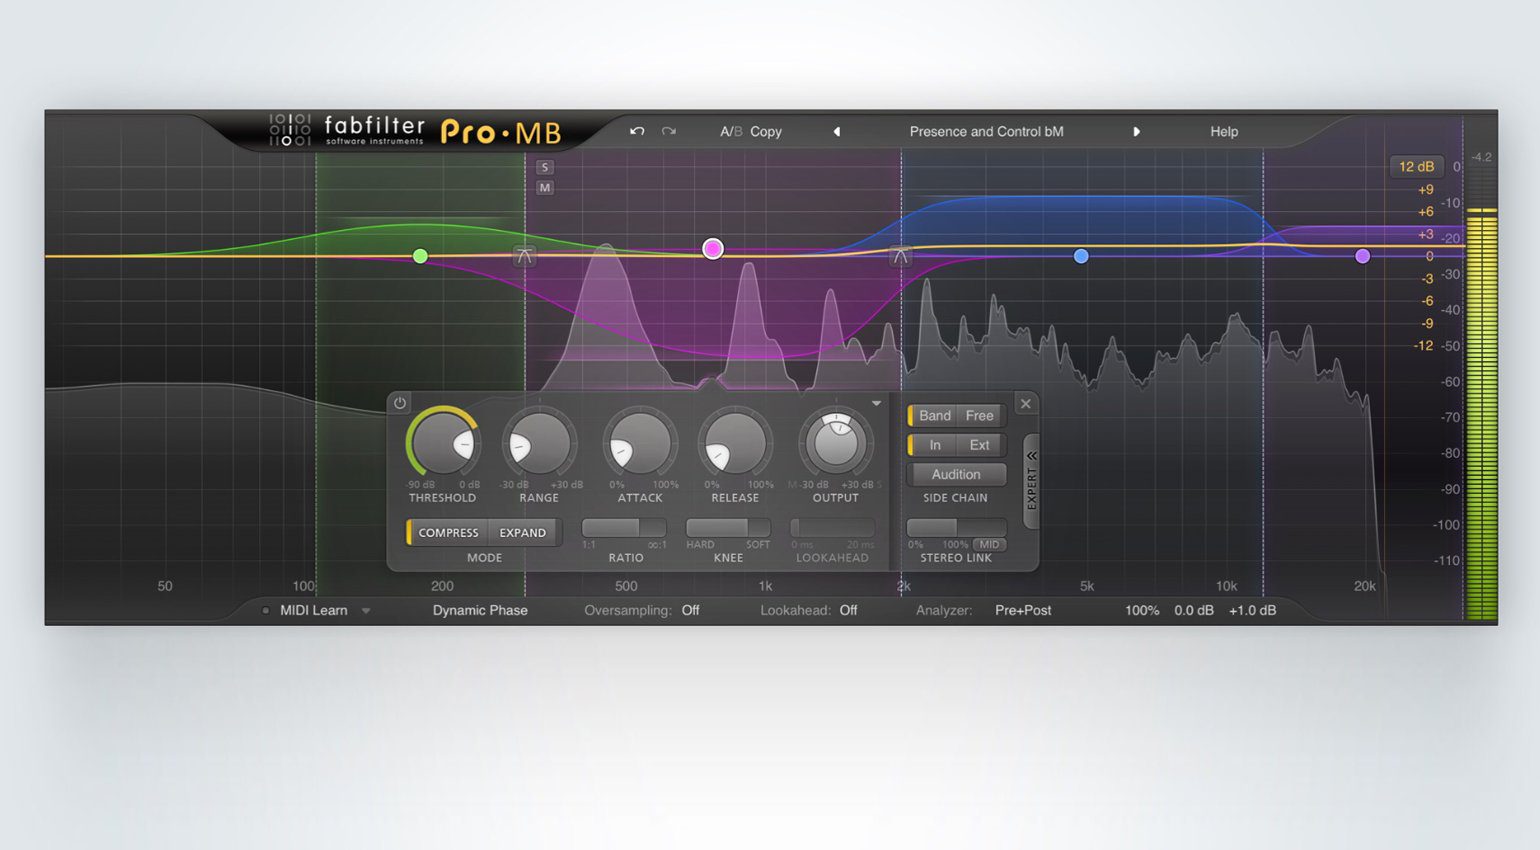Screen dimensions: 1540x850
Task: Open the MIDI Learn dropdown arrow
Action: click(366, 610)
